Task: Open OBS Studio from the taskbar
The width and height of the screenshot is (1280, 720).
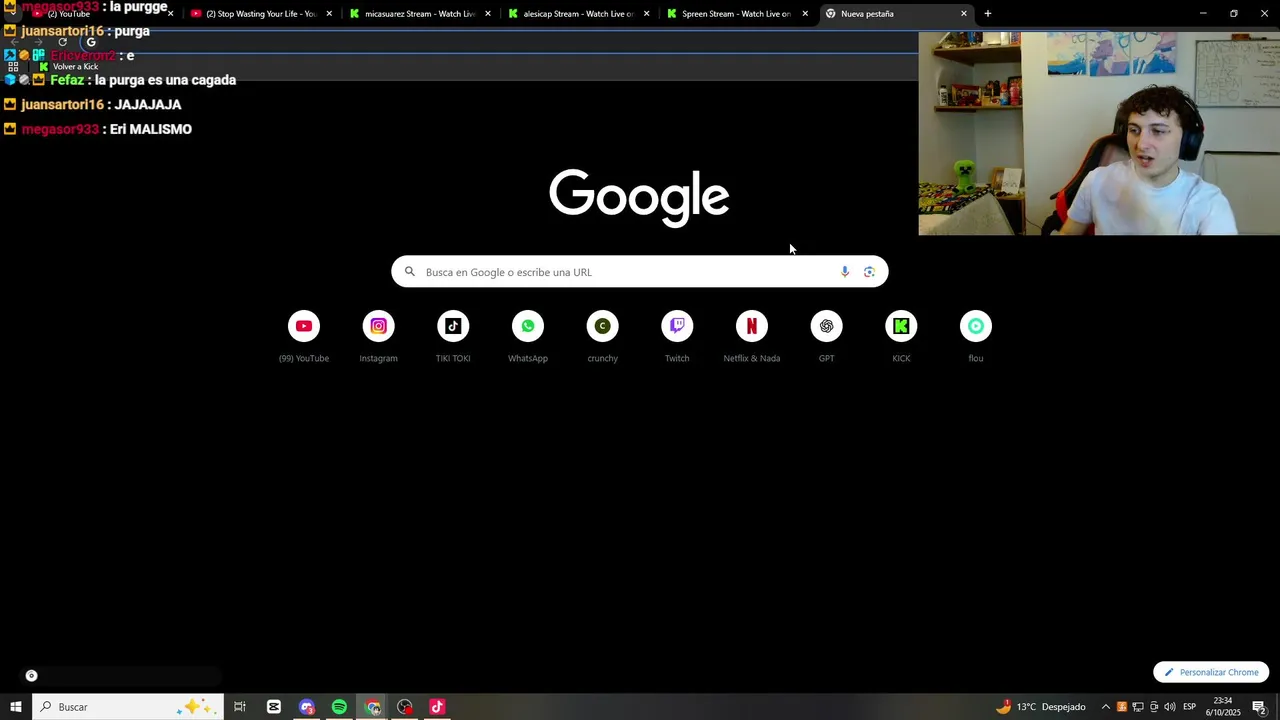Action: click(x=405, y=707)
